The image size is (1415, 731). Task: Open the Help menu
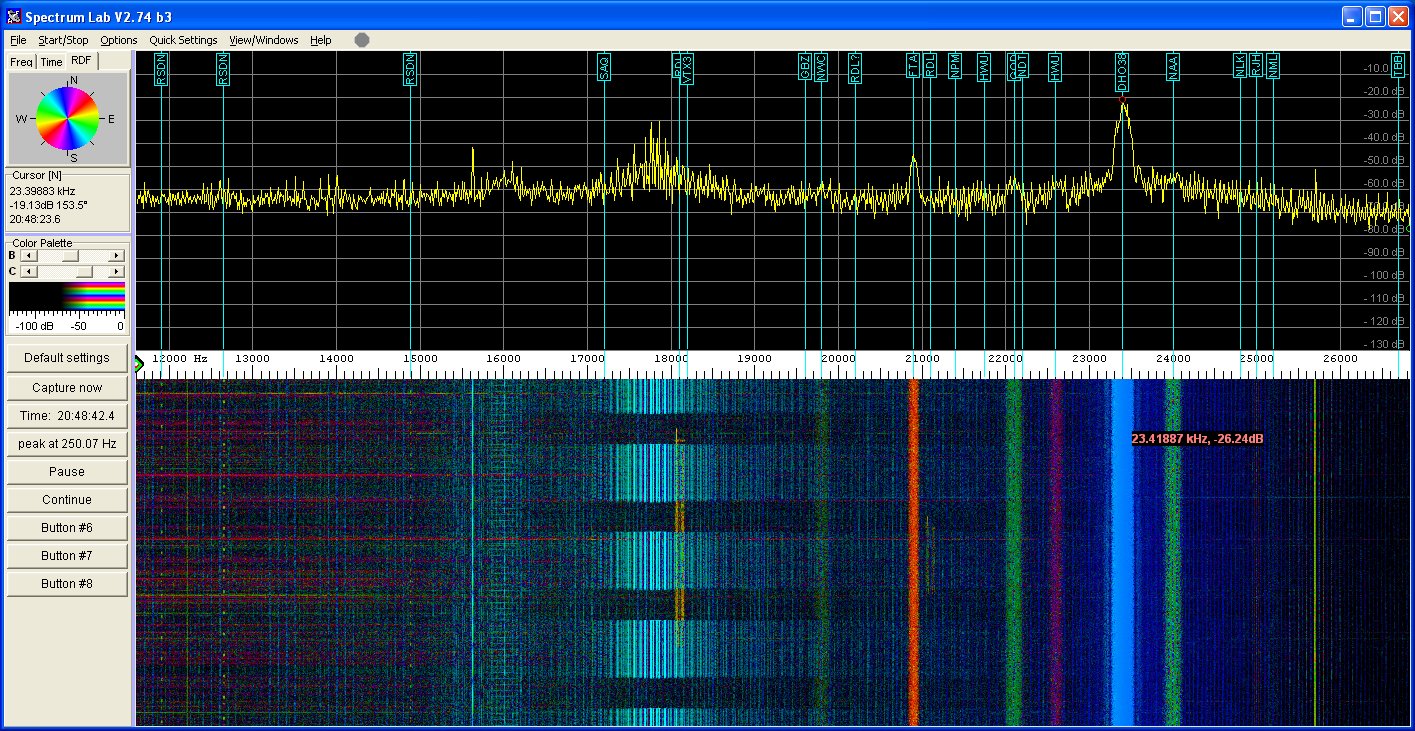pos(320,40)
